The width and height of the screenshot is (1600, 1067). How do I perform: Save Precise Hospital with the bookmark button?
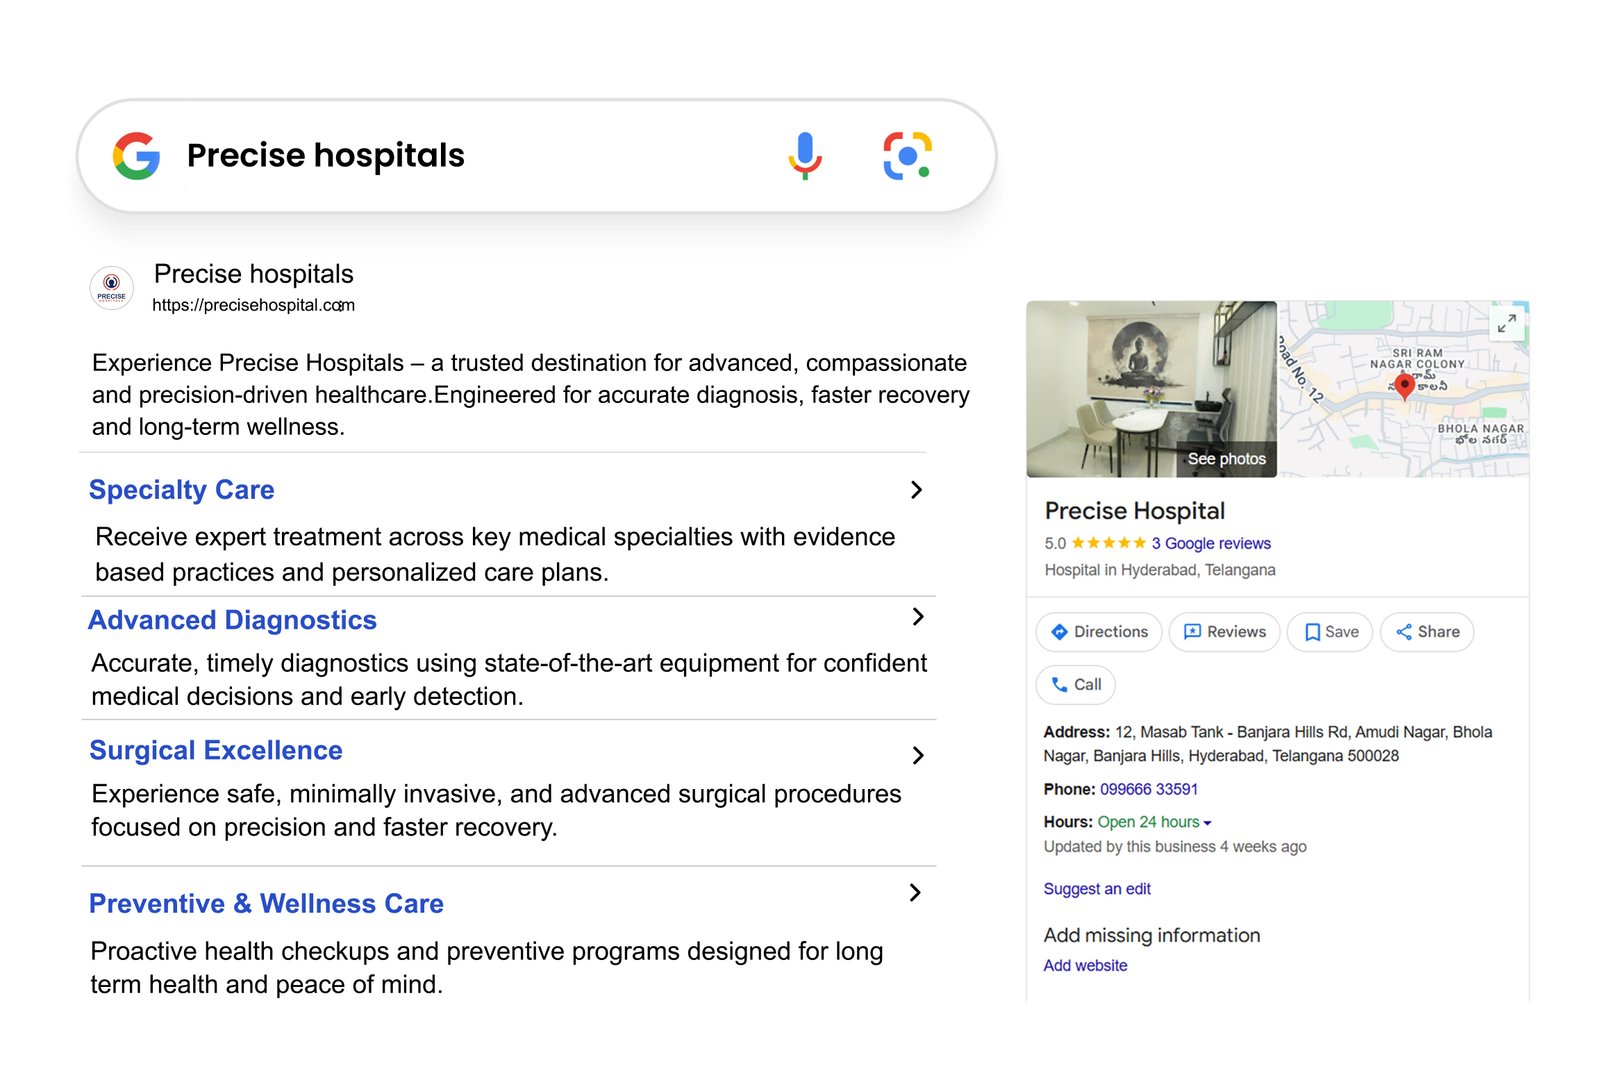[1330, 632]
